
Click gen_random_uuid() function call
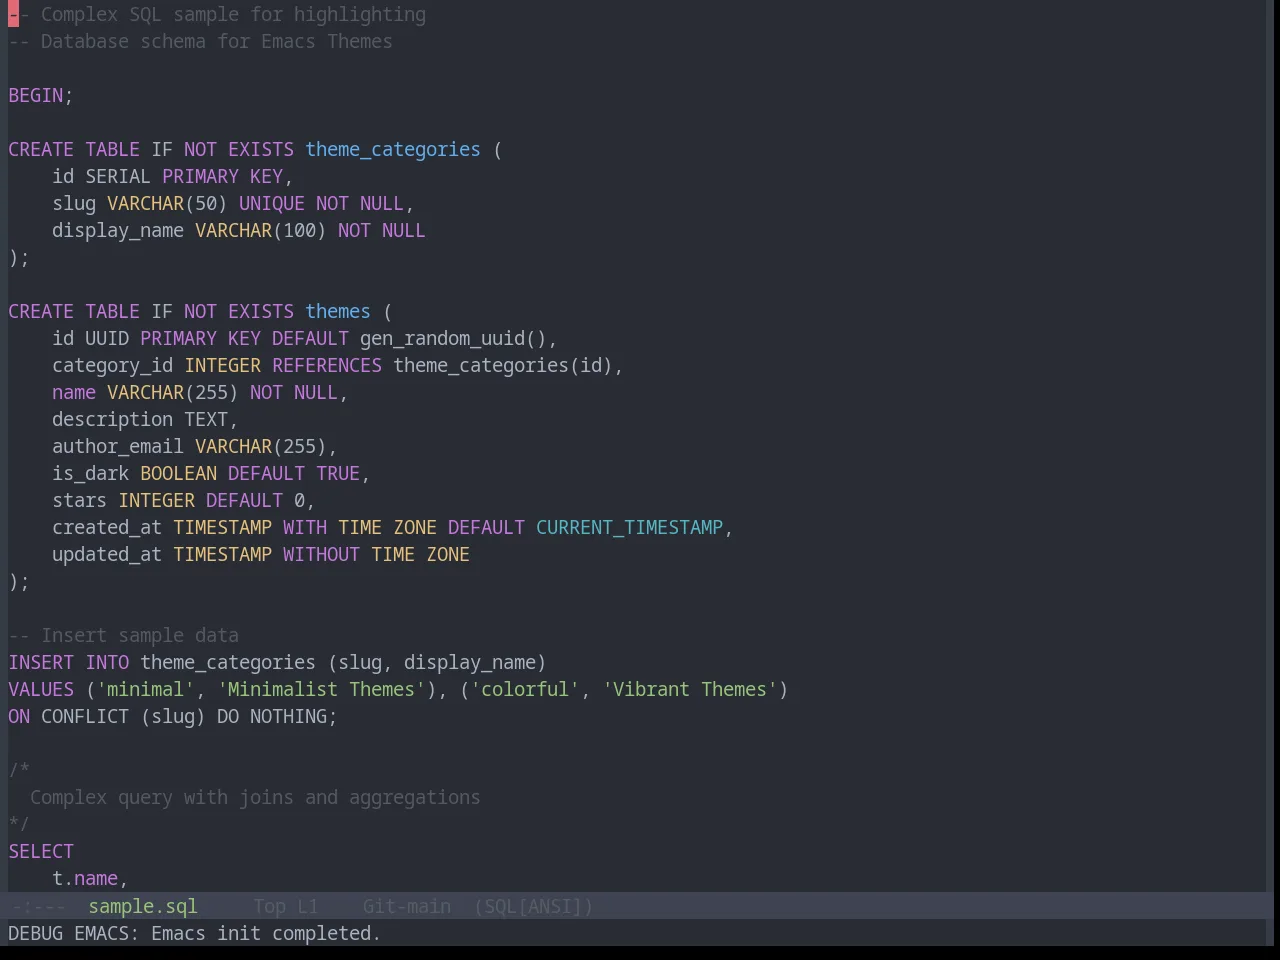(453, 338)
